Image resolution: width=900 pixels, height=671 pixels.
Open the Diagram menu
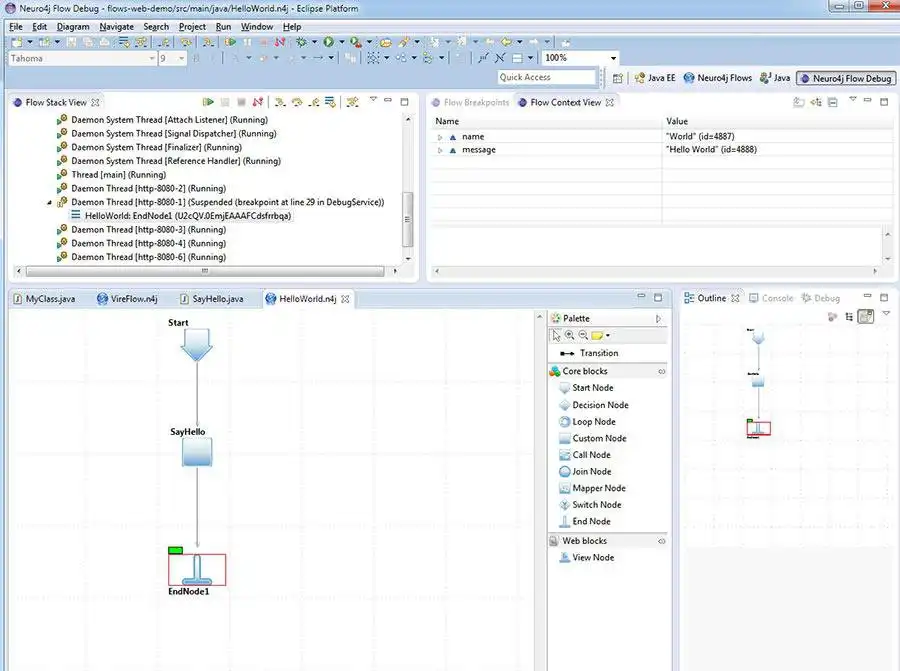73,26
